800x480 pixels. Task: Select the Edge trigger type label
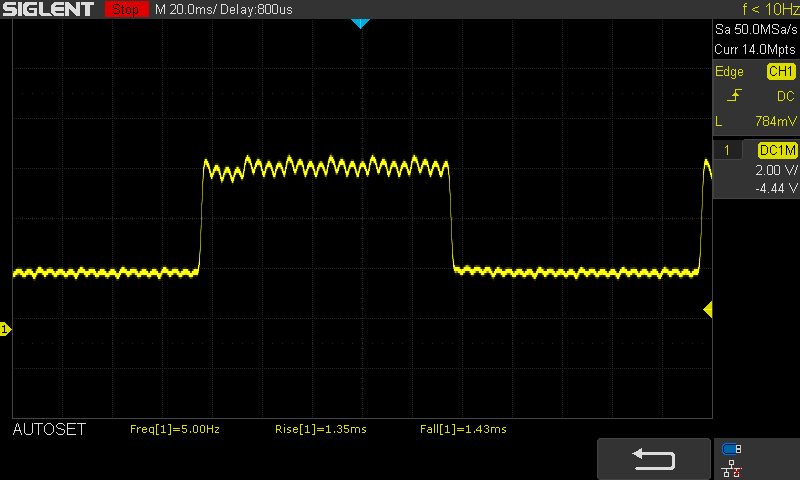point(729,71)
